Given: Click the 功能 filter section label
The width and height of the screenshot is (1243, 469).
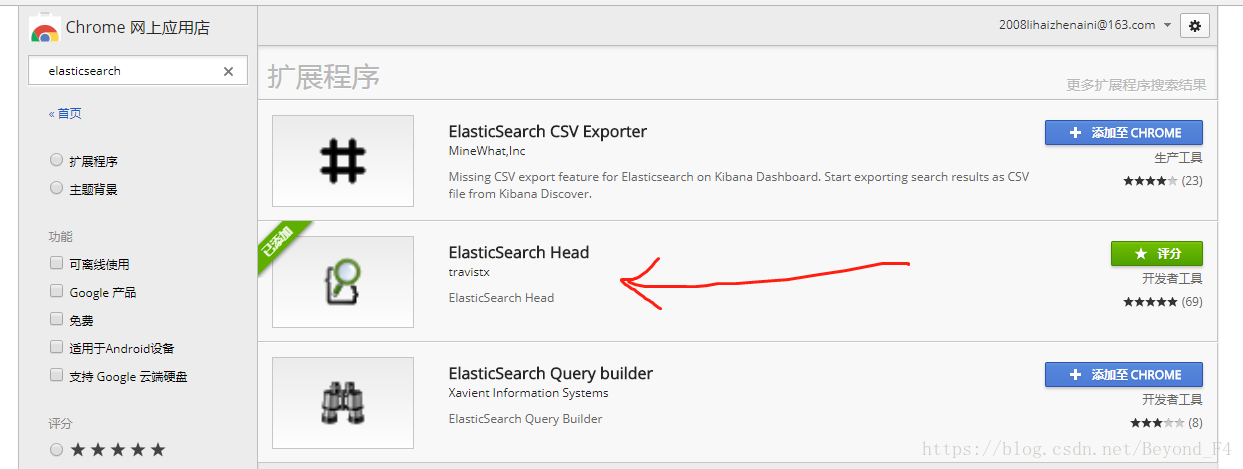Looking at the screenshot, I should tap(61, 237).
